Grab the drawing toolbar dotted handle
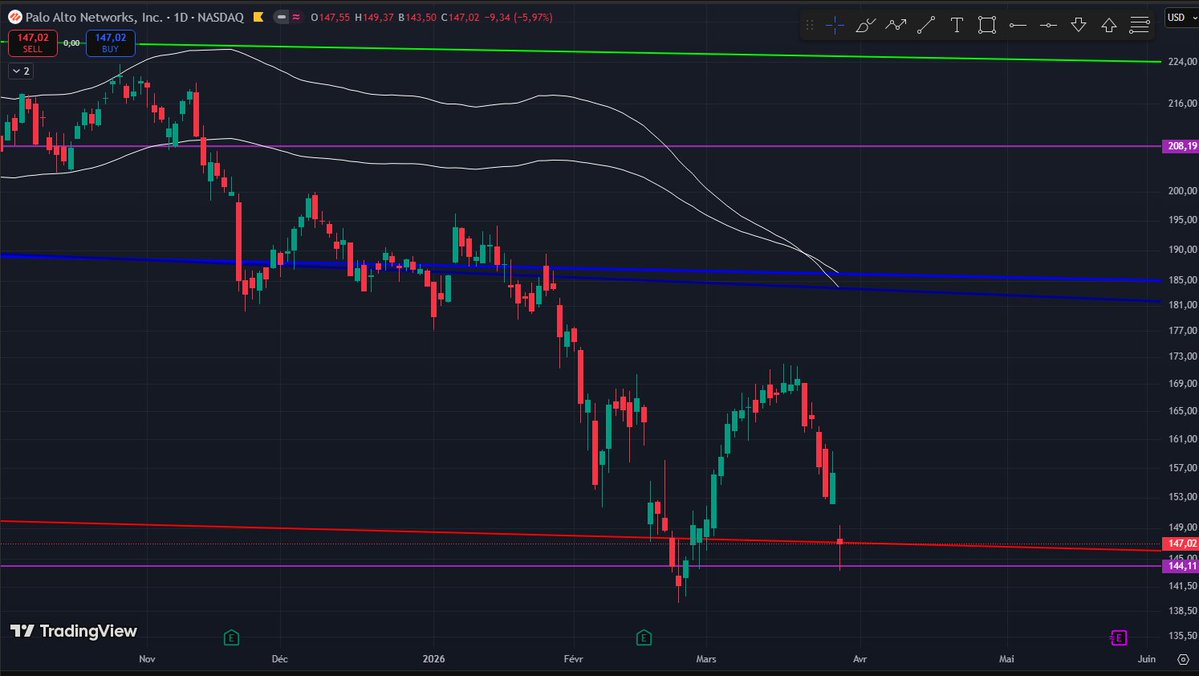The image size is (1199, 676). (810, 25)
